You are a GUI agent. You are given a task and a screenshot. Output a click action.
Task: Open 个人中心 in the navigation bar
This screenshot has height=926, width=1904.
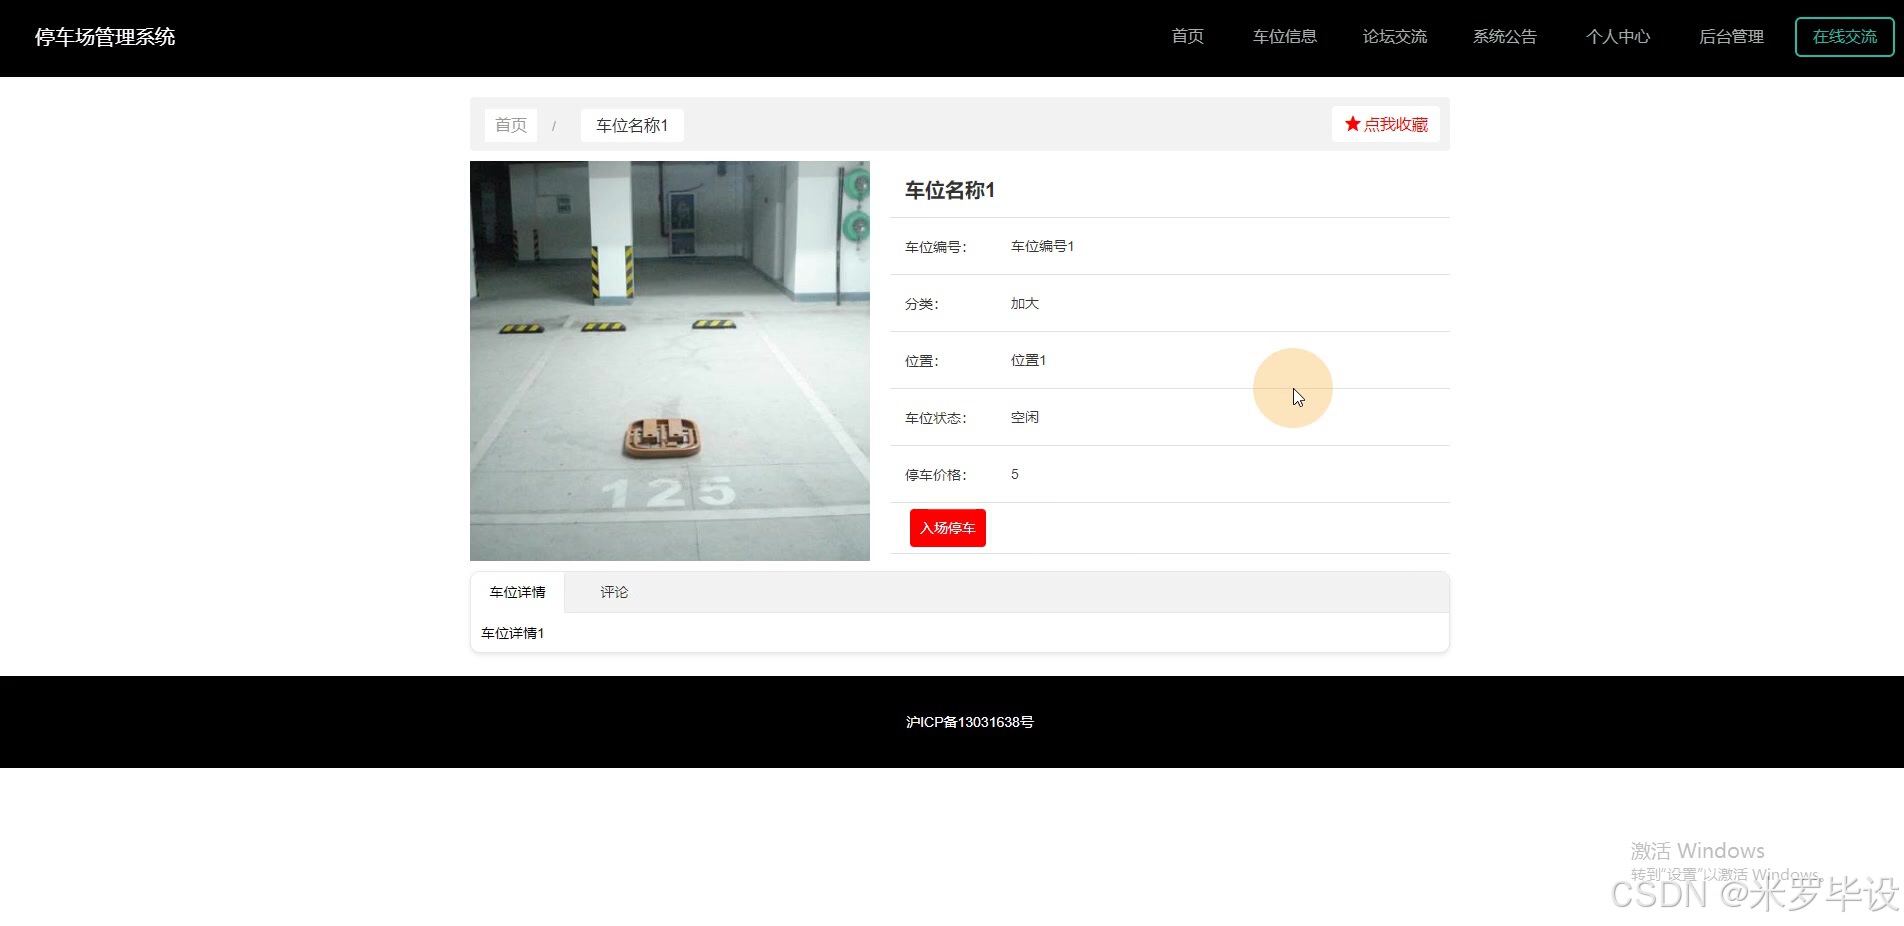pyautogui.click(x=1618, y=37)
